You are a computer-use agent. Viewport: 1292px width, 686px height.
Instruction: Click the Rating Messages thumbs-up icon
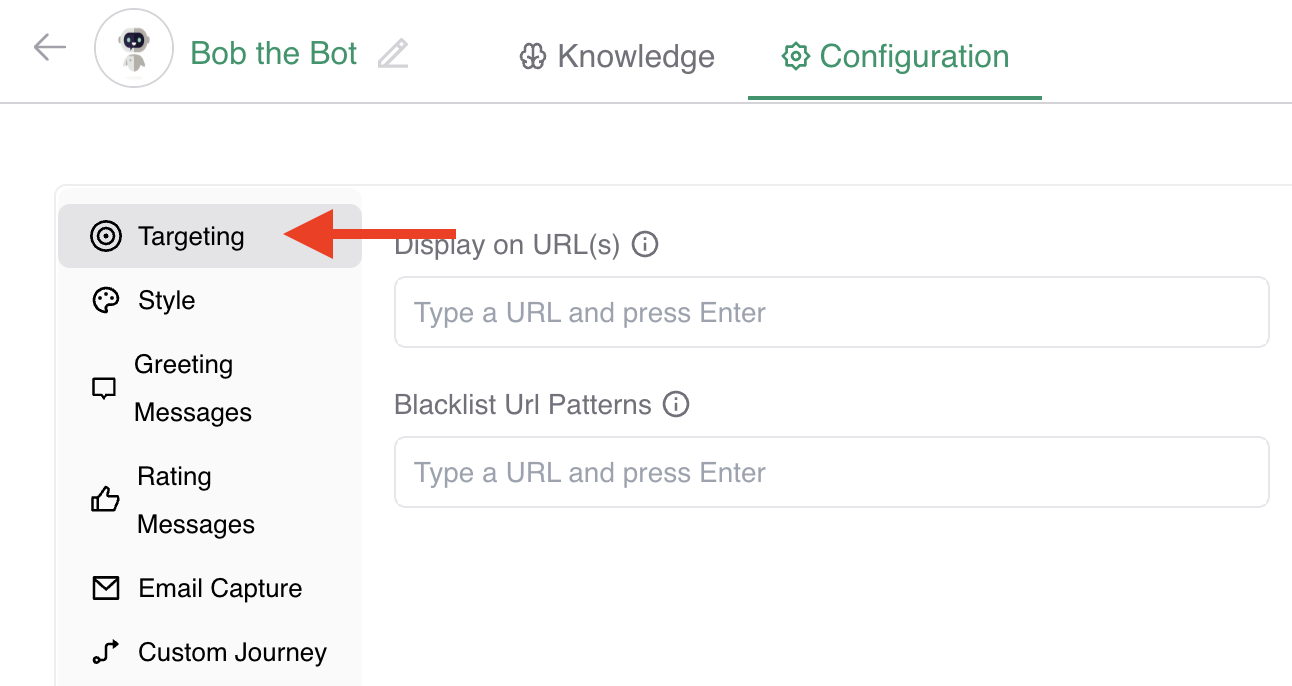point(105,499)
